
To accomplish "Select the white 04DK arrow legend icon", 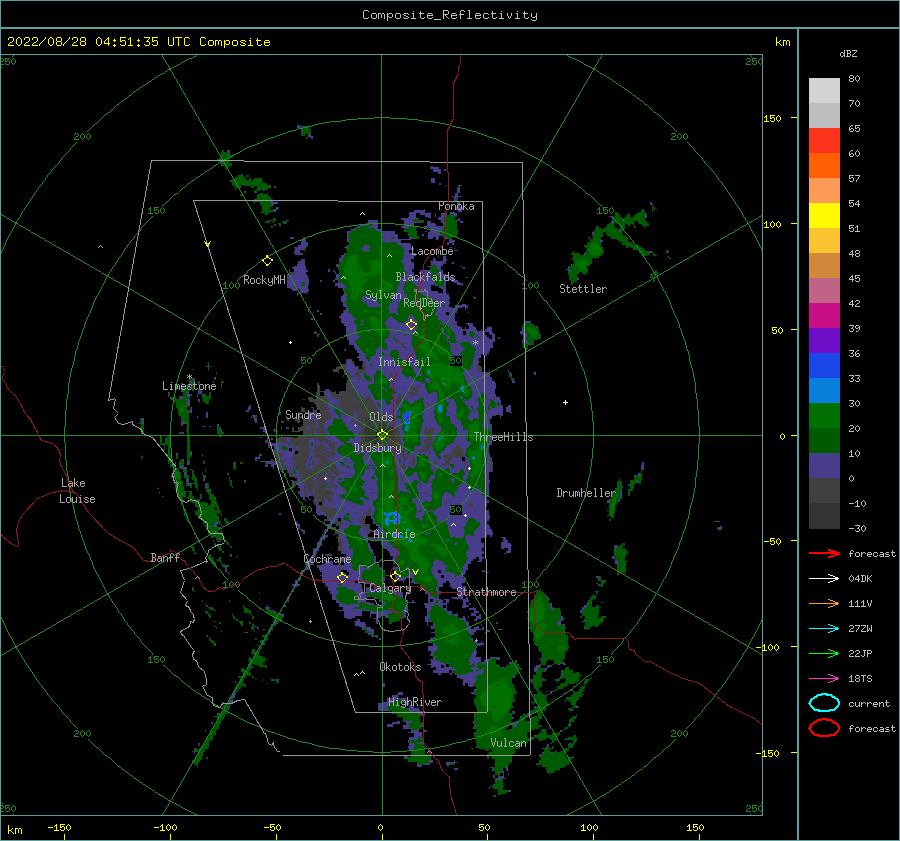I will (824, 579).
